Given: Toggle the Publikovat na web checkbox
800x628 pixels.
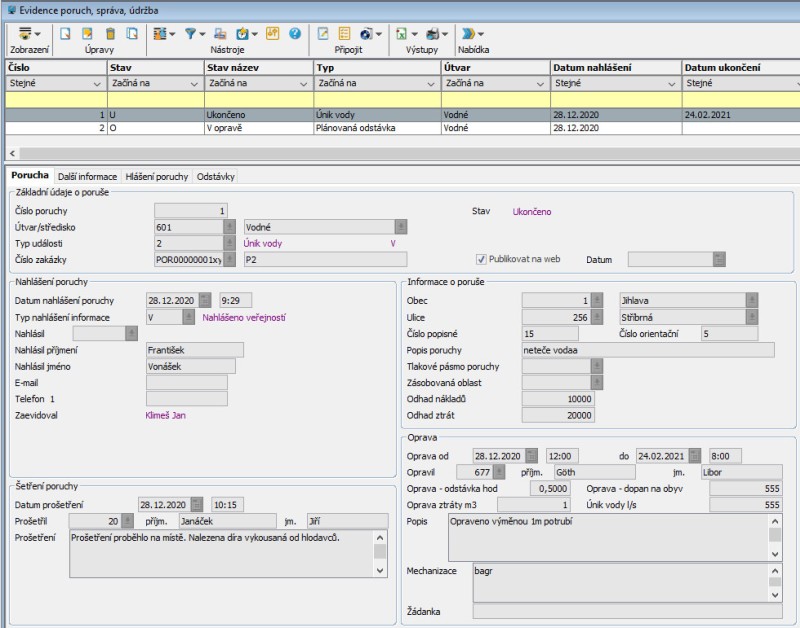Looking at the screenshot, I should (481, 258).
